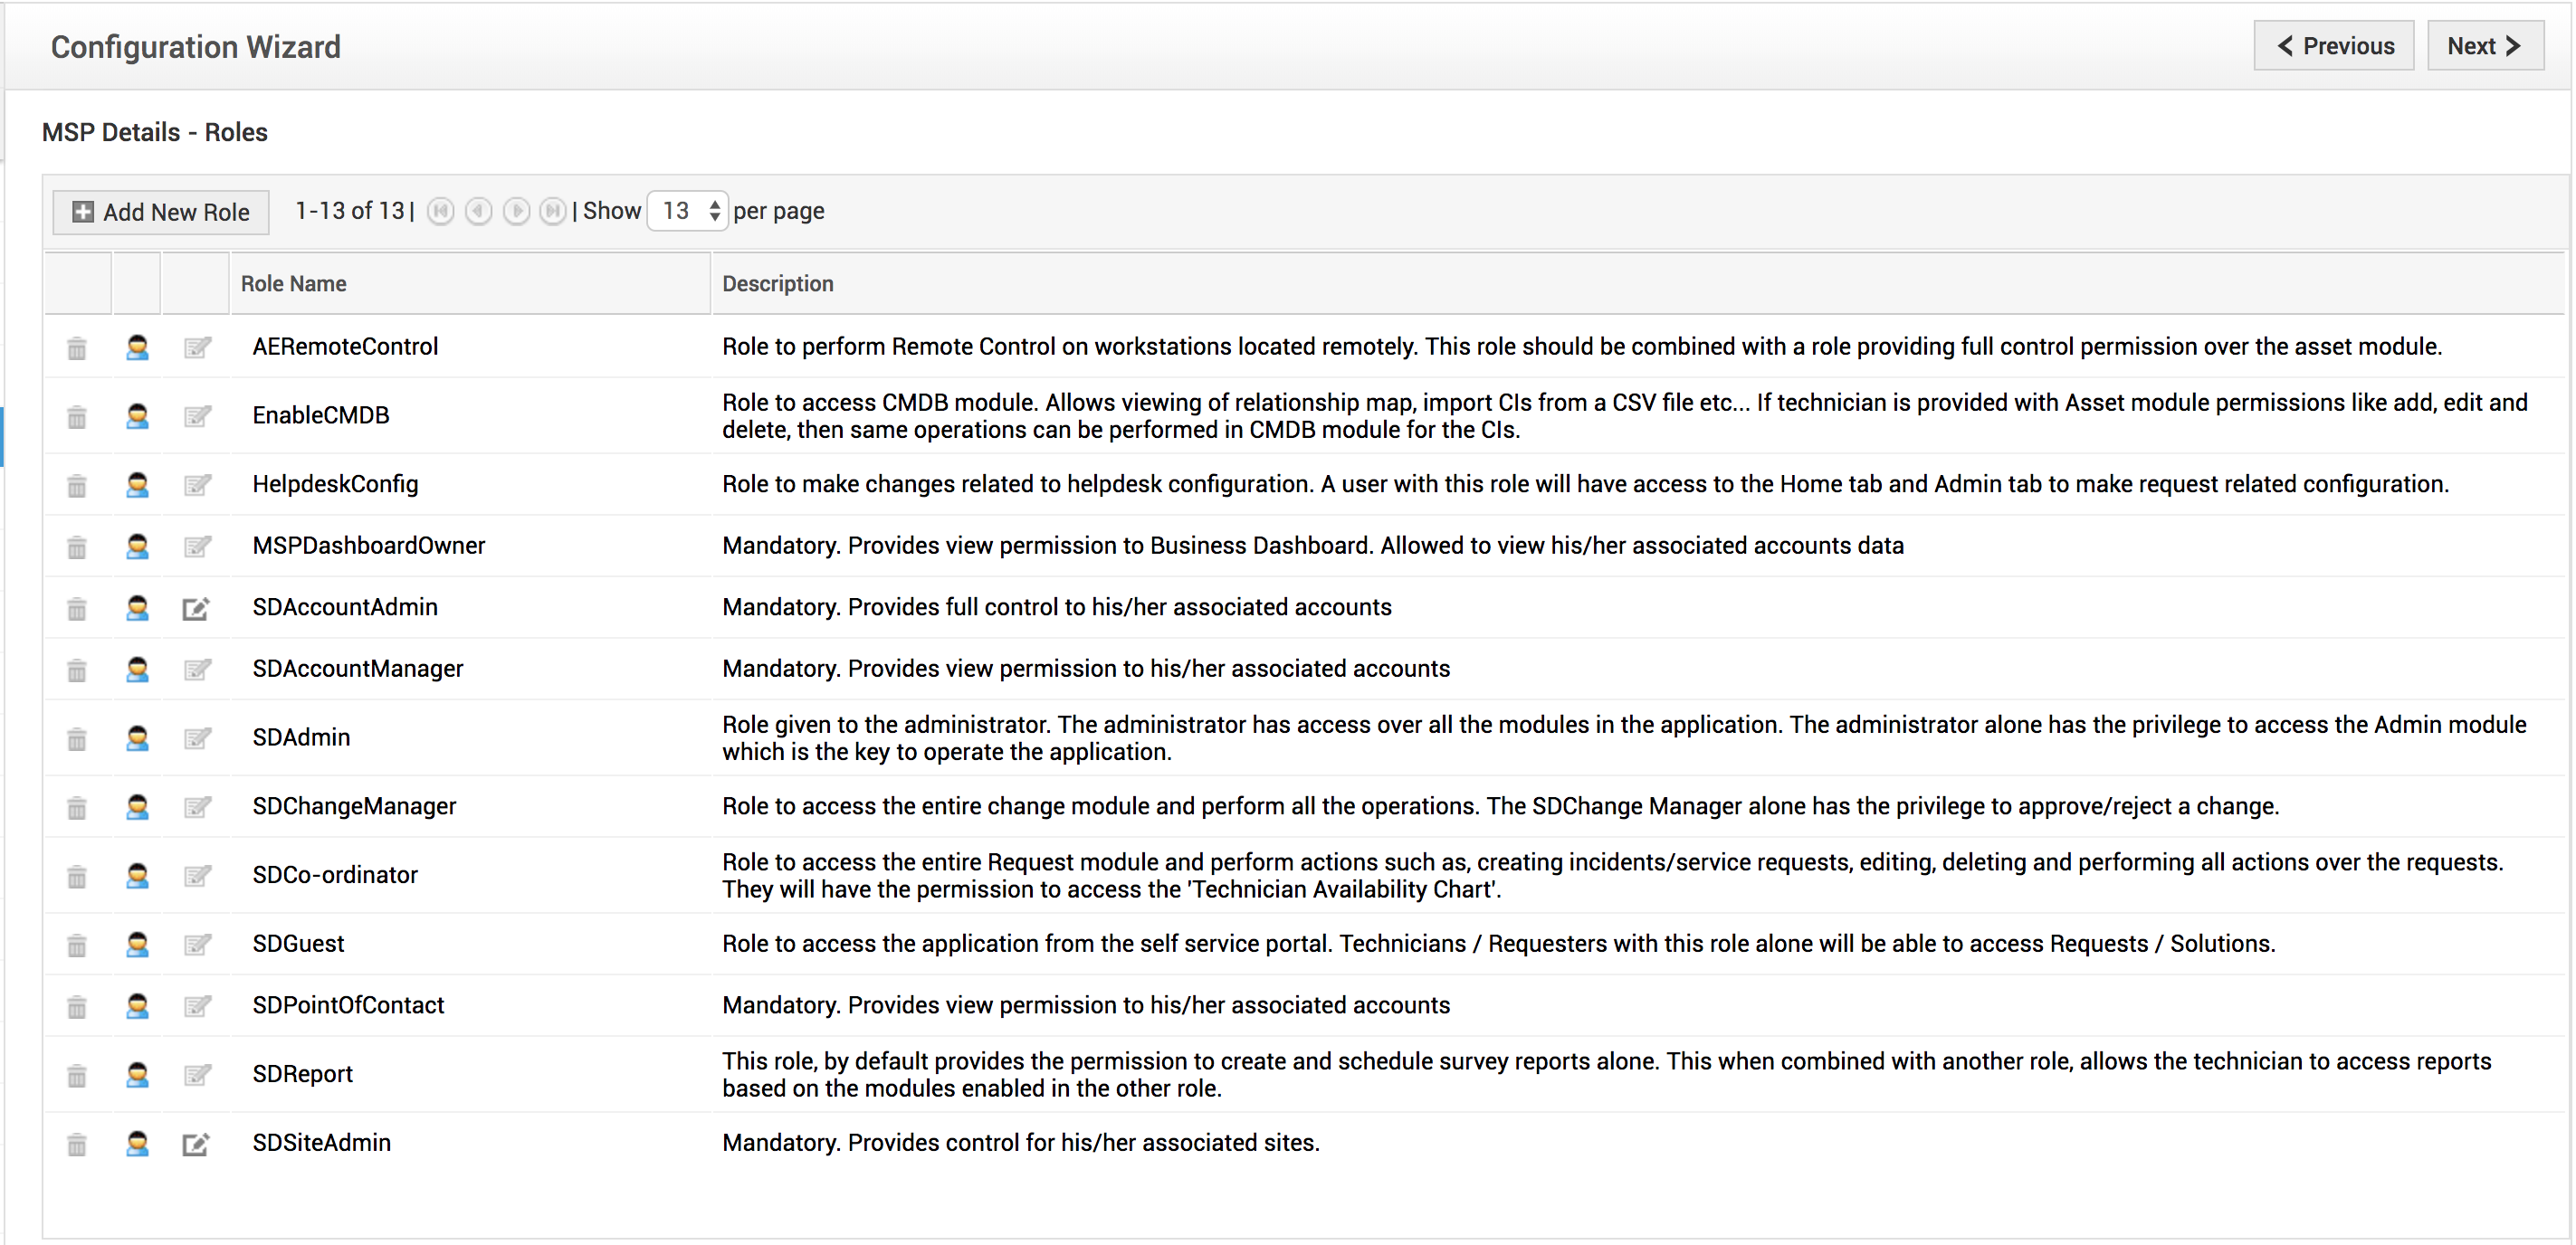Go to the previous page of roles
Viewport: 2576px width, 1245px height.
[479, 211]
